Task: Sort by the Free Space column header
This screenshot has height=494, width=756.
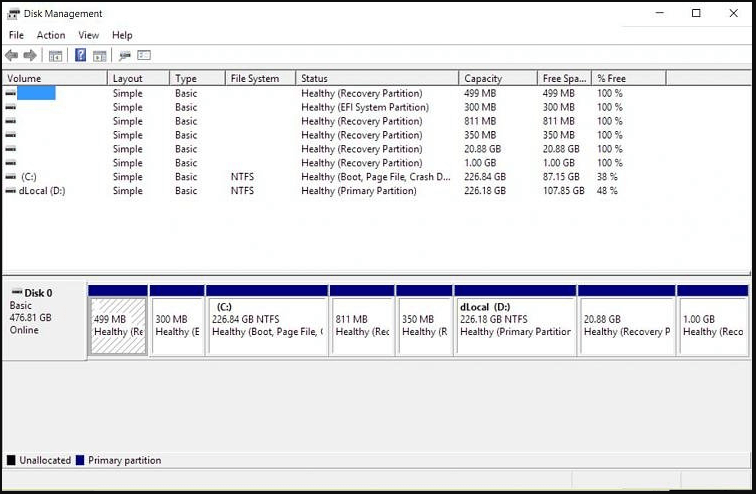Action: point(565,78)
